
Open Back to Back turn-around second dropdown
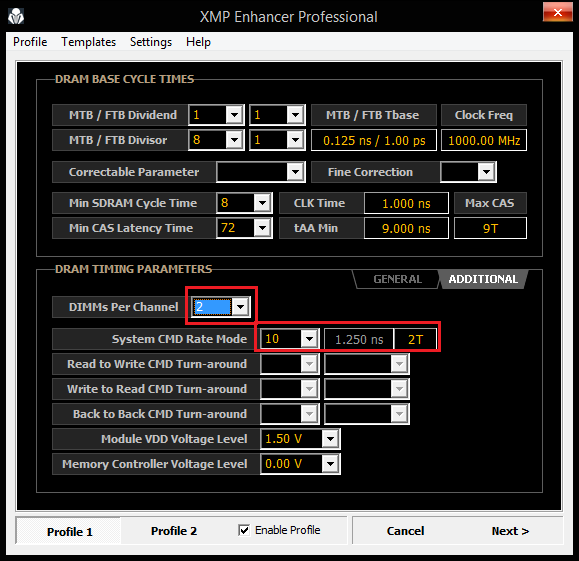pos(399,414)
